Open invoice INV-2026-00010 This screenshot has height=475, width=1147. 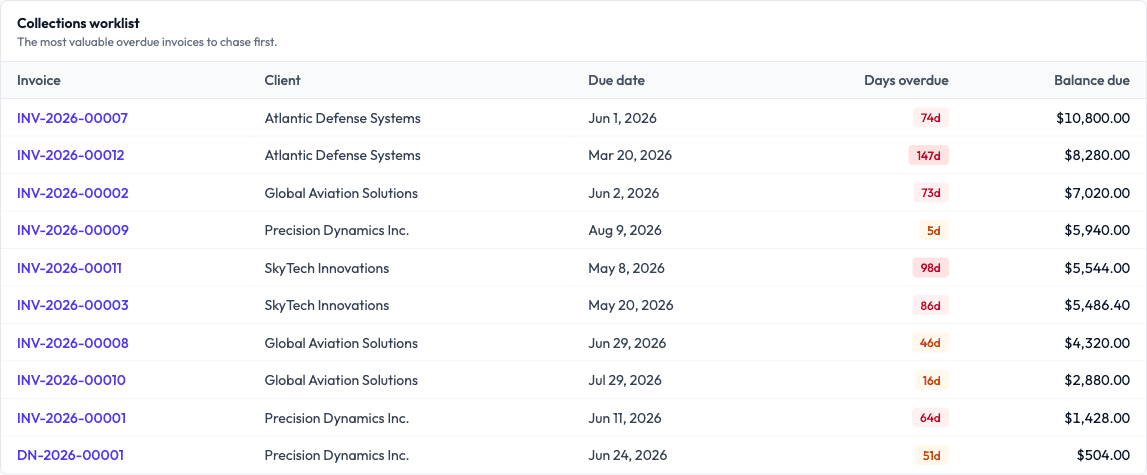pyautogui.click(x=71, y=381)
